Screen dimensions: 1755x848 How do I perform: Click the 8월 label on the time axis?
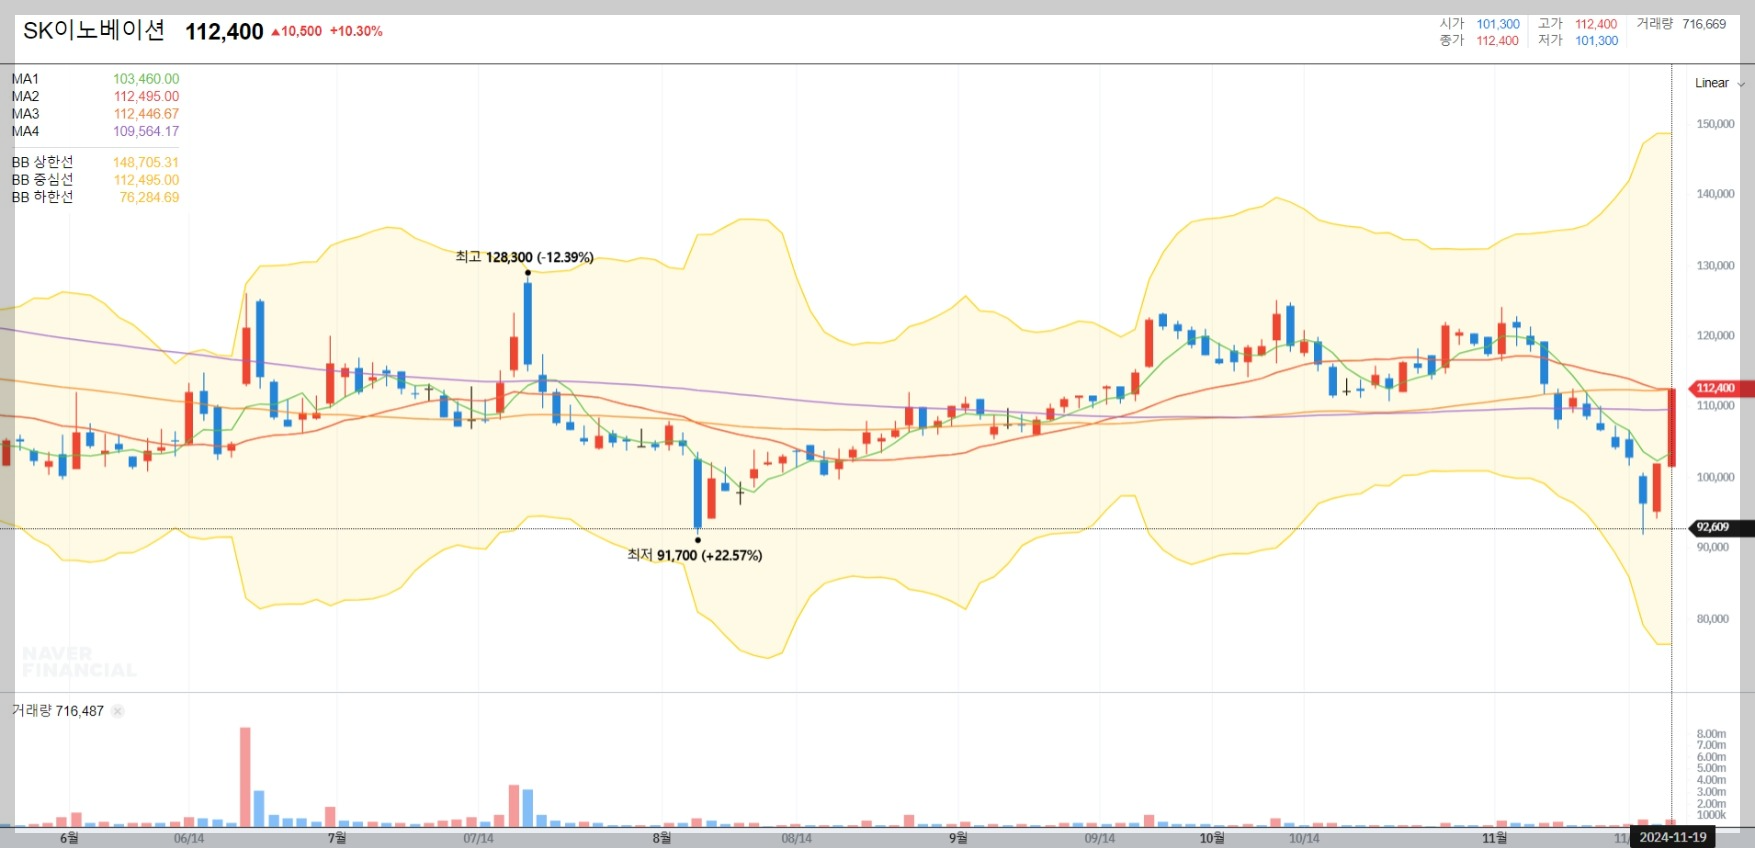coord(661,838)
